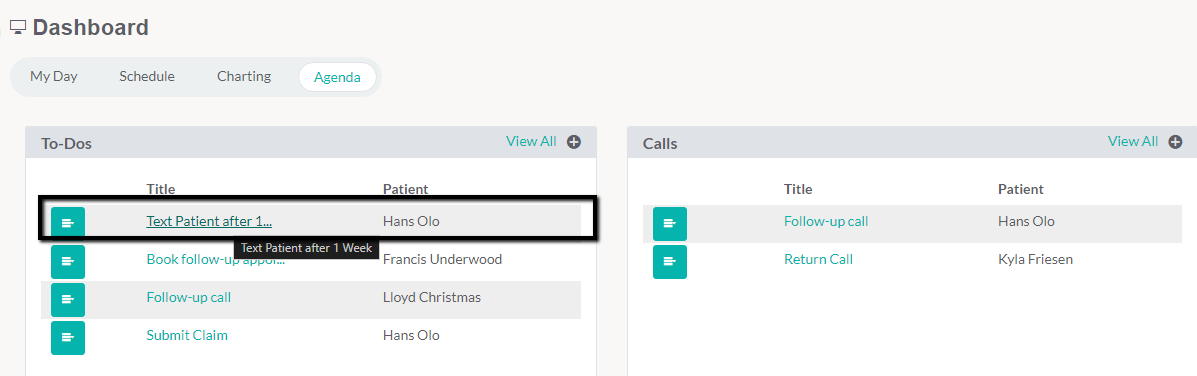This screenshot has height=376, width=1197.
Task: Open note icon for Text Patient to-do
Action: [68, 223]
